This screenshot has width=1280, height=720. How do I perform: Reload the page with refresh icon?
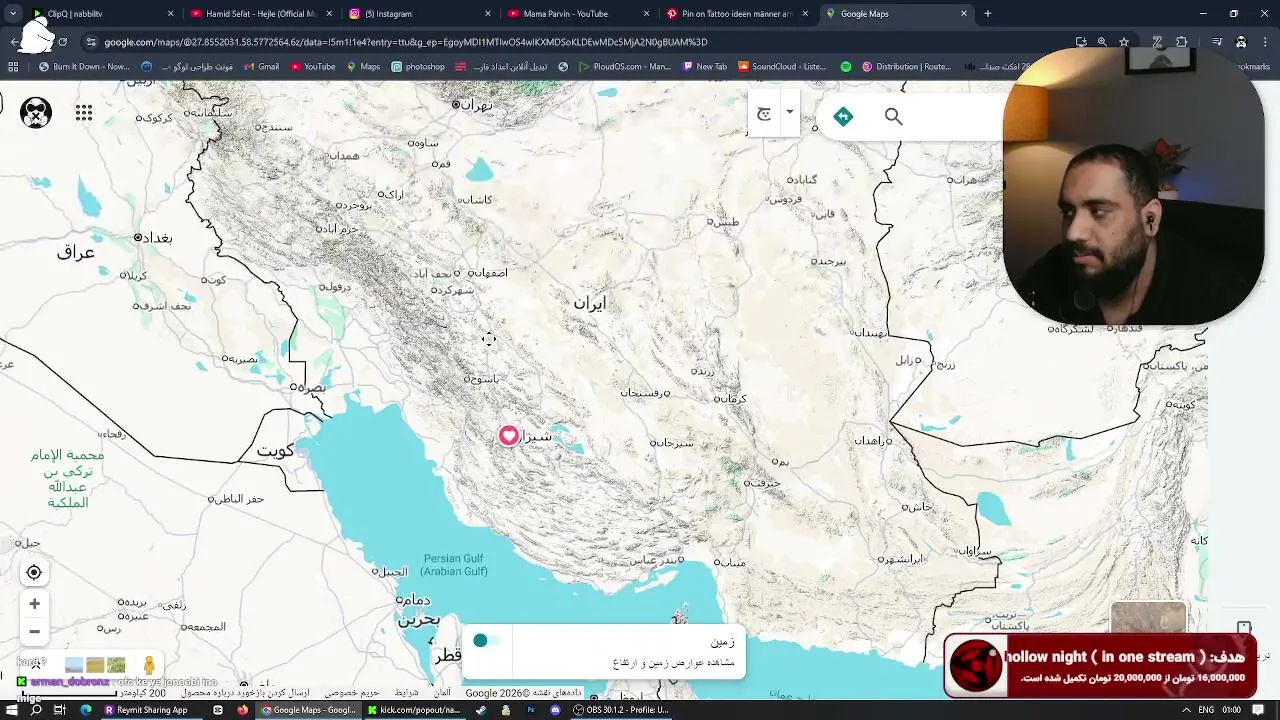(63, 42)
